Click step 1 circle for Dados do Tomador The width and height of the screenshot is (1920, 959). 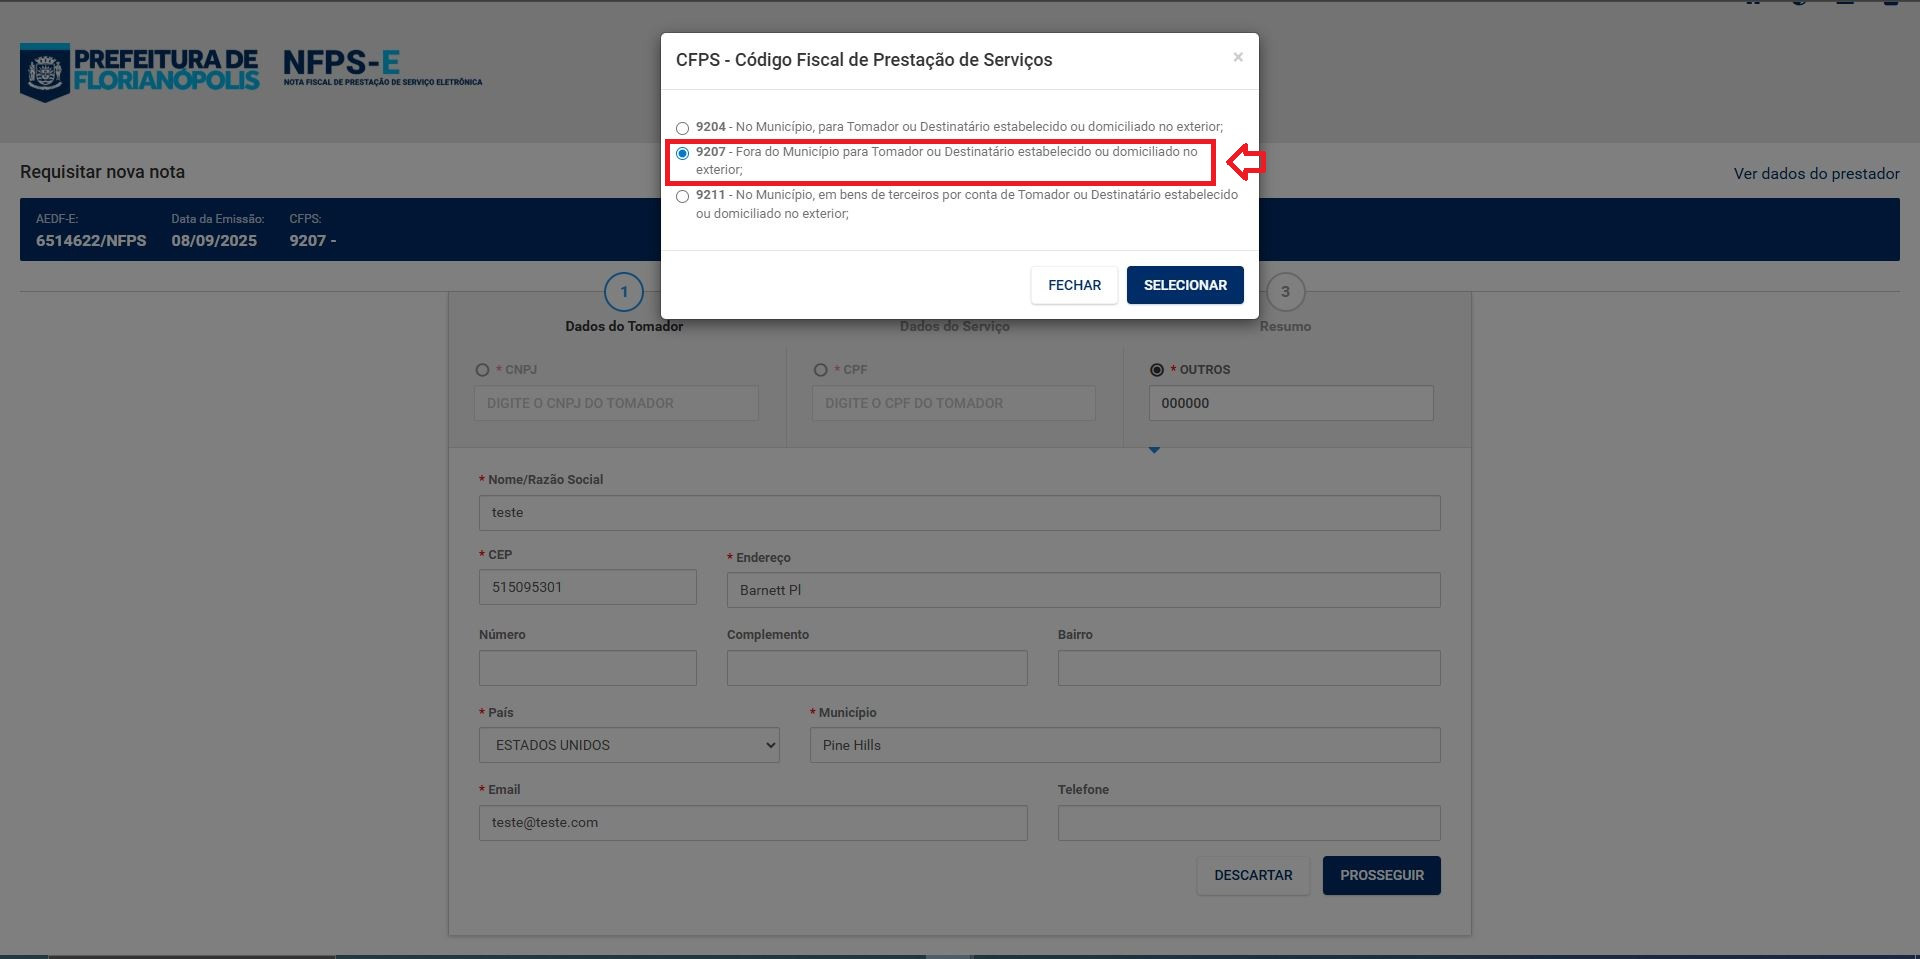[x=624, y=292]
